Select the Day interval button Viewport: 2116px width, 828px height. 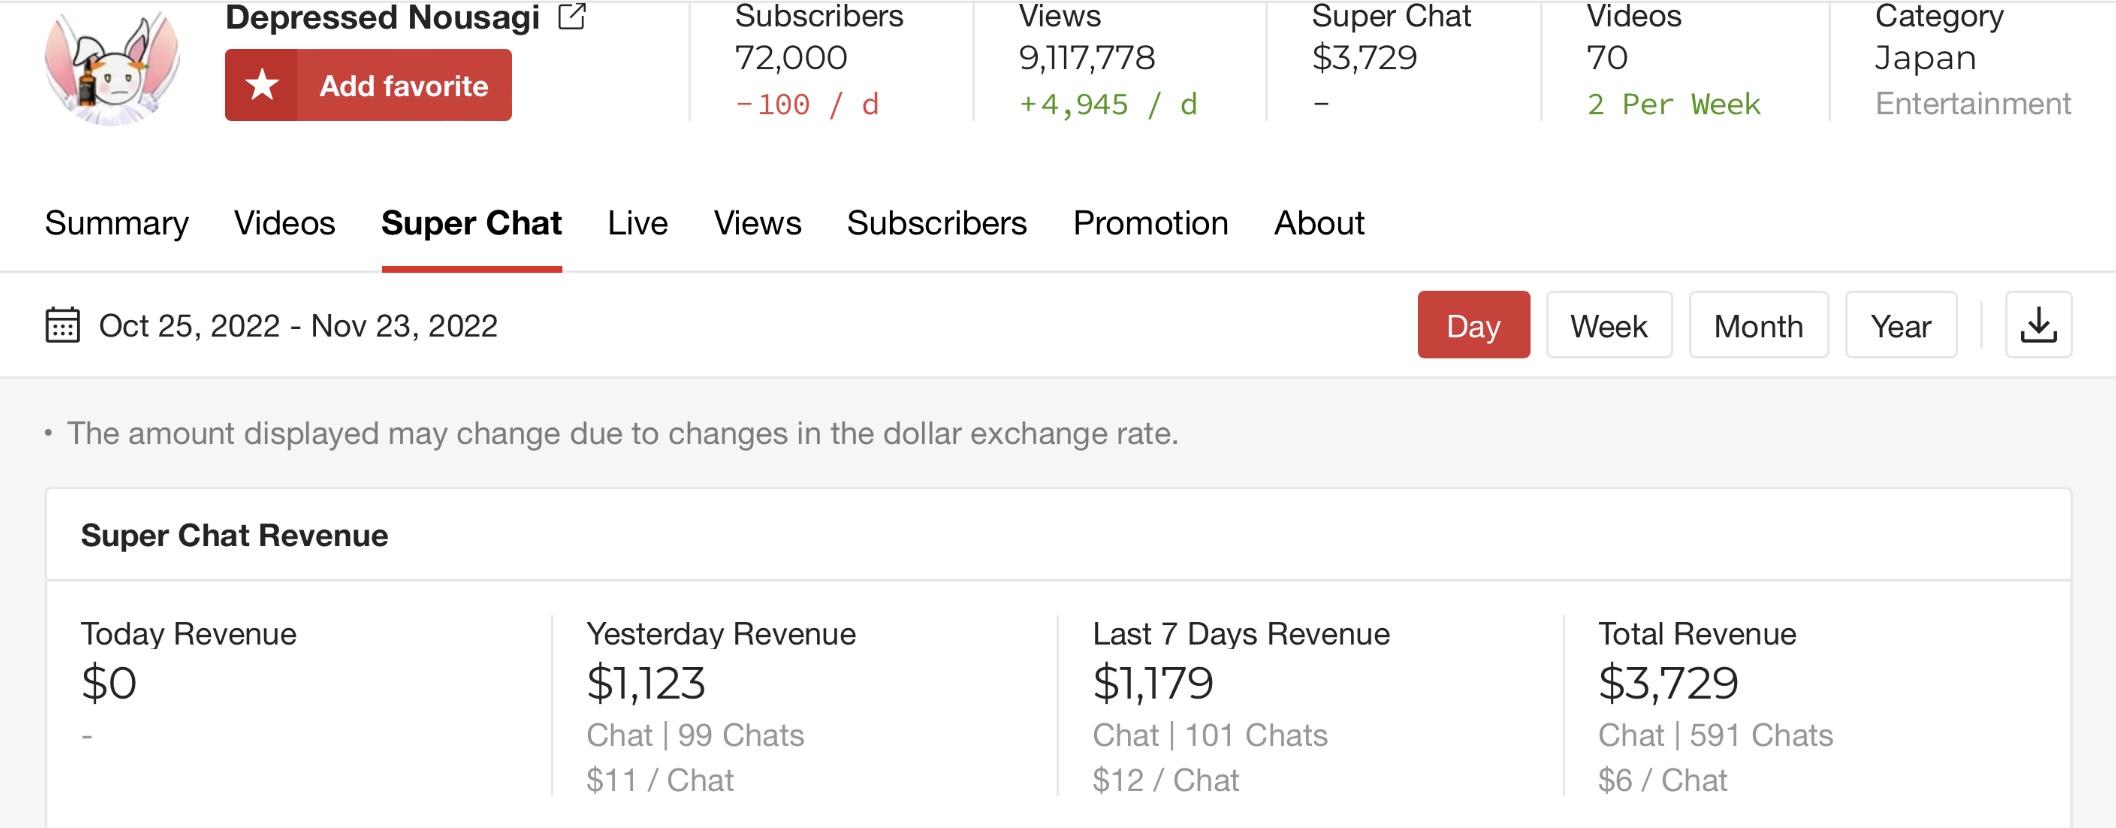[1473, 325]
